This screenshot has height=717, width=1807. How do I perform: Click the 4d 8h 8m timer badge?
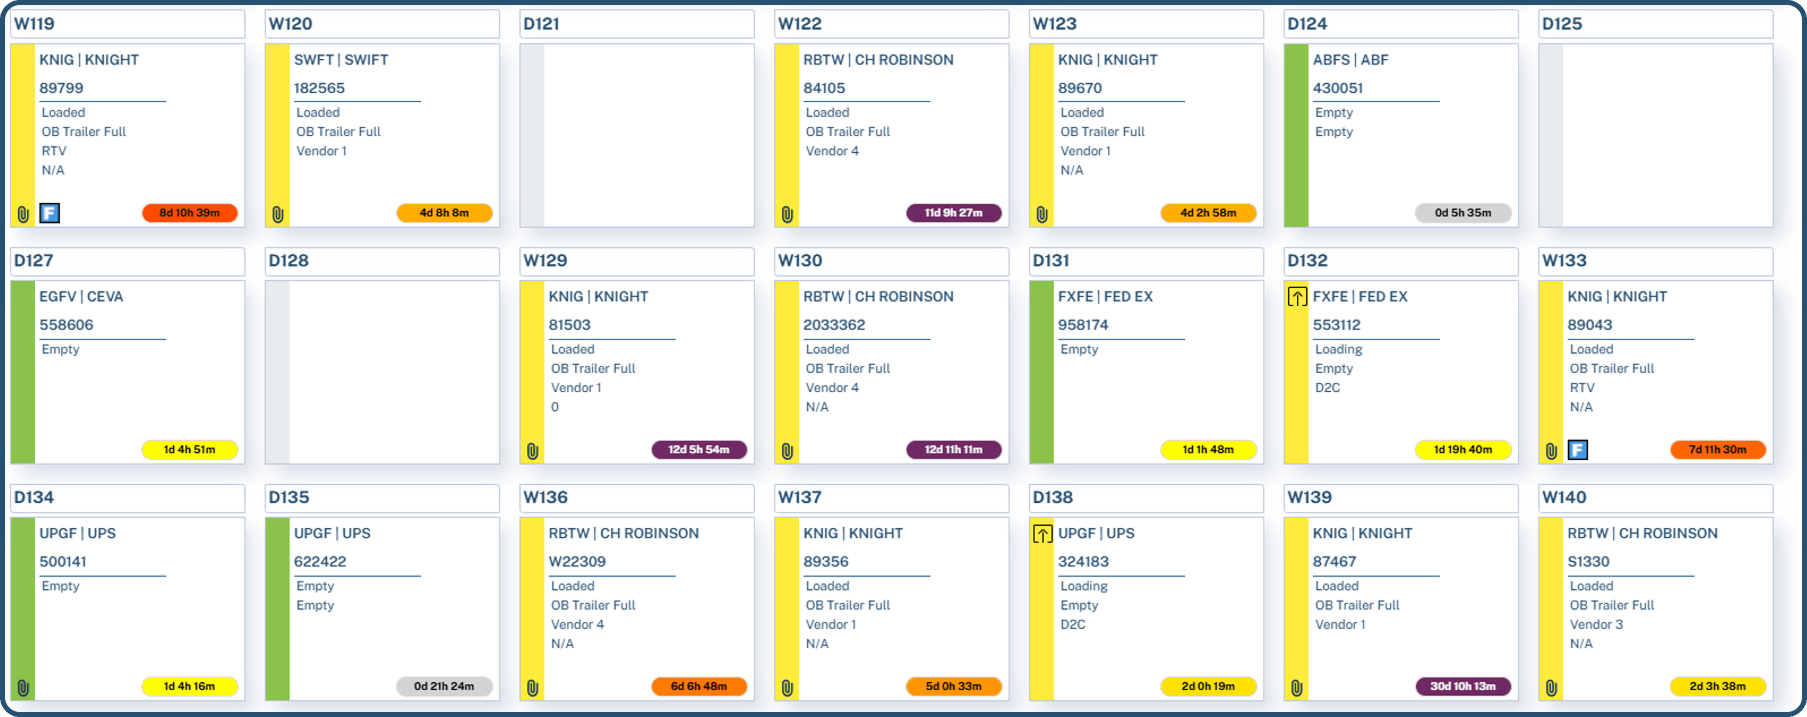tap(444, 213)
